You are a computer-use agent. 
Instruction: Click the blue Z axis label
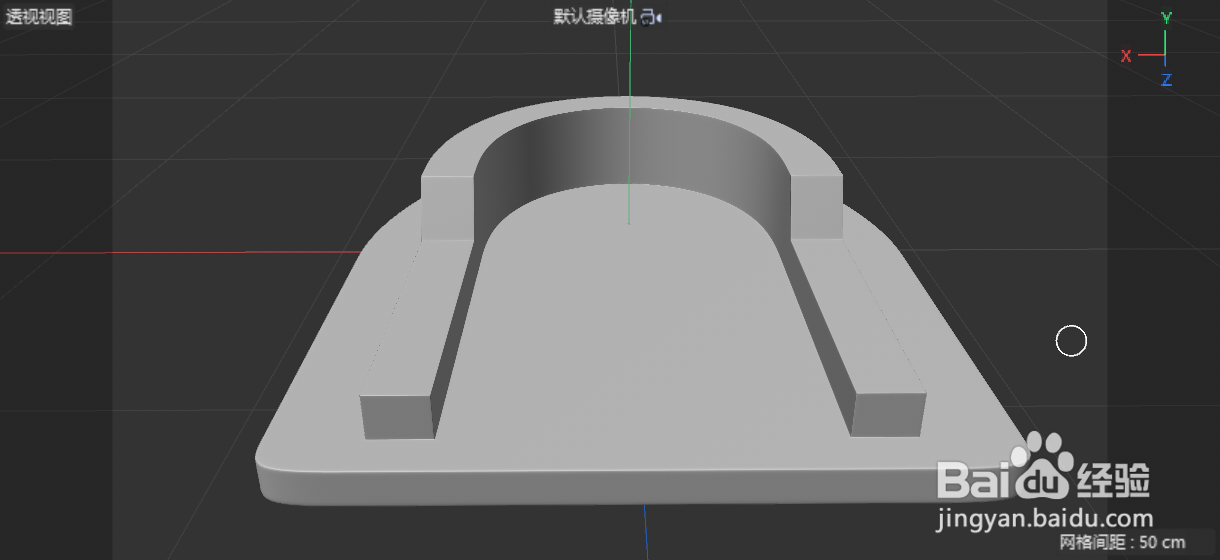pyautogui.click(x=1167, y=80)
